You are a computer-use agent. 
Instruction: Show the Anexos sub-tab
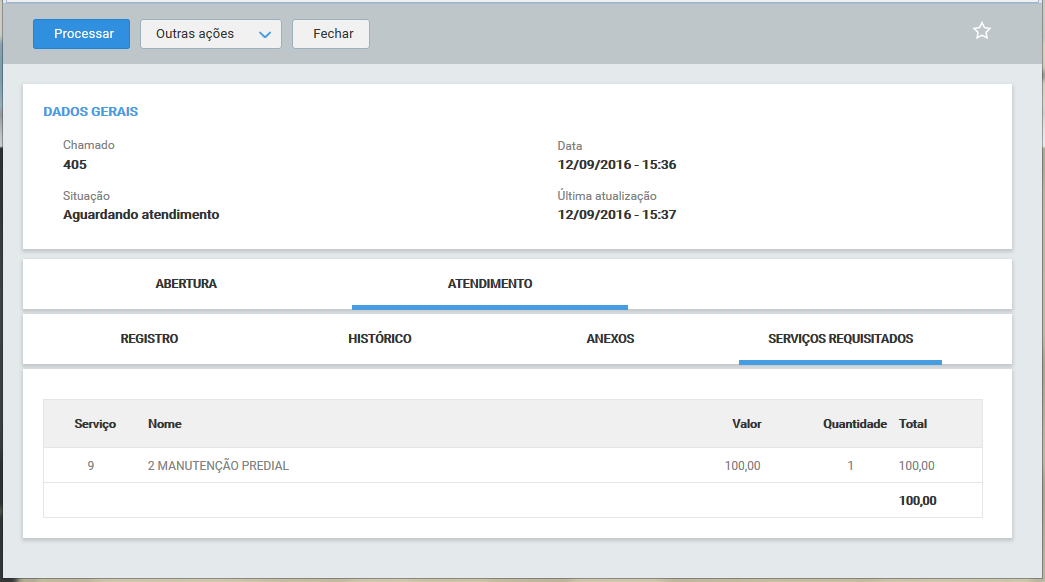[x=610, y=339]
